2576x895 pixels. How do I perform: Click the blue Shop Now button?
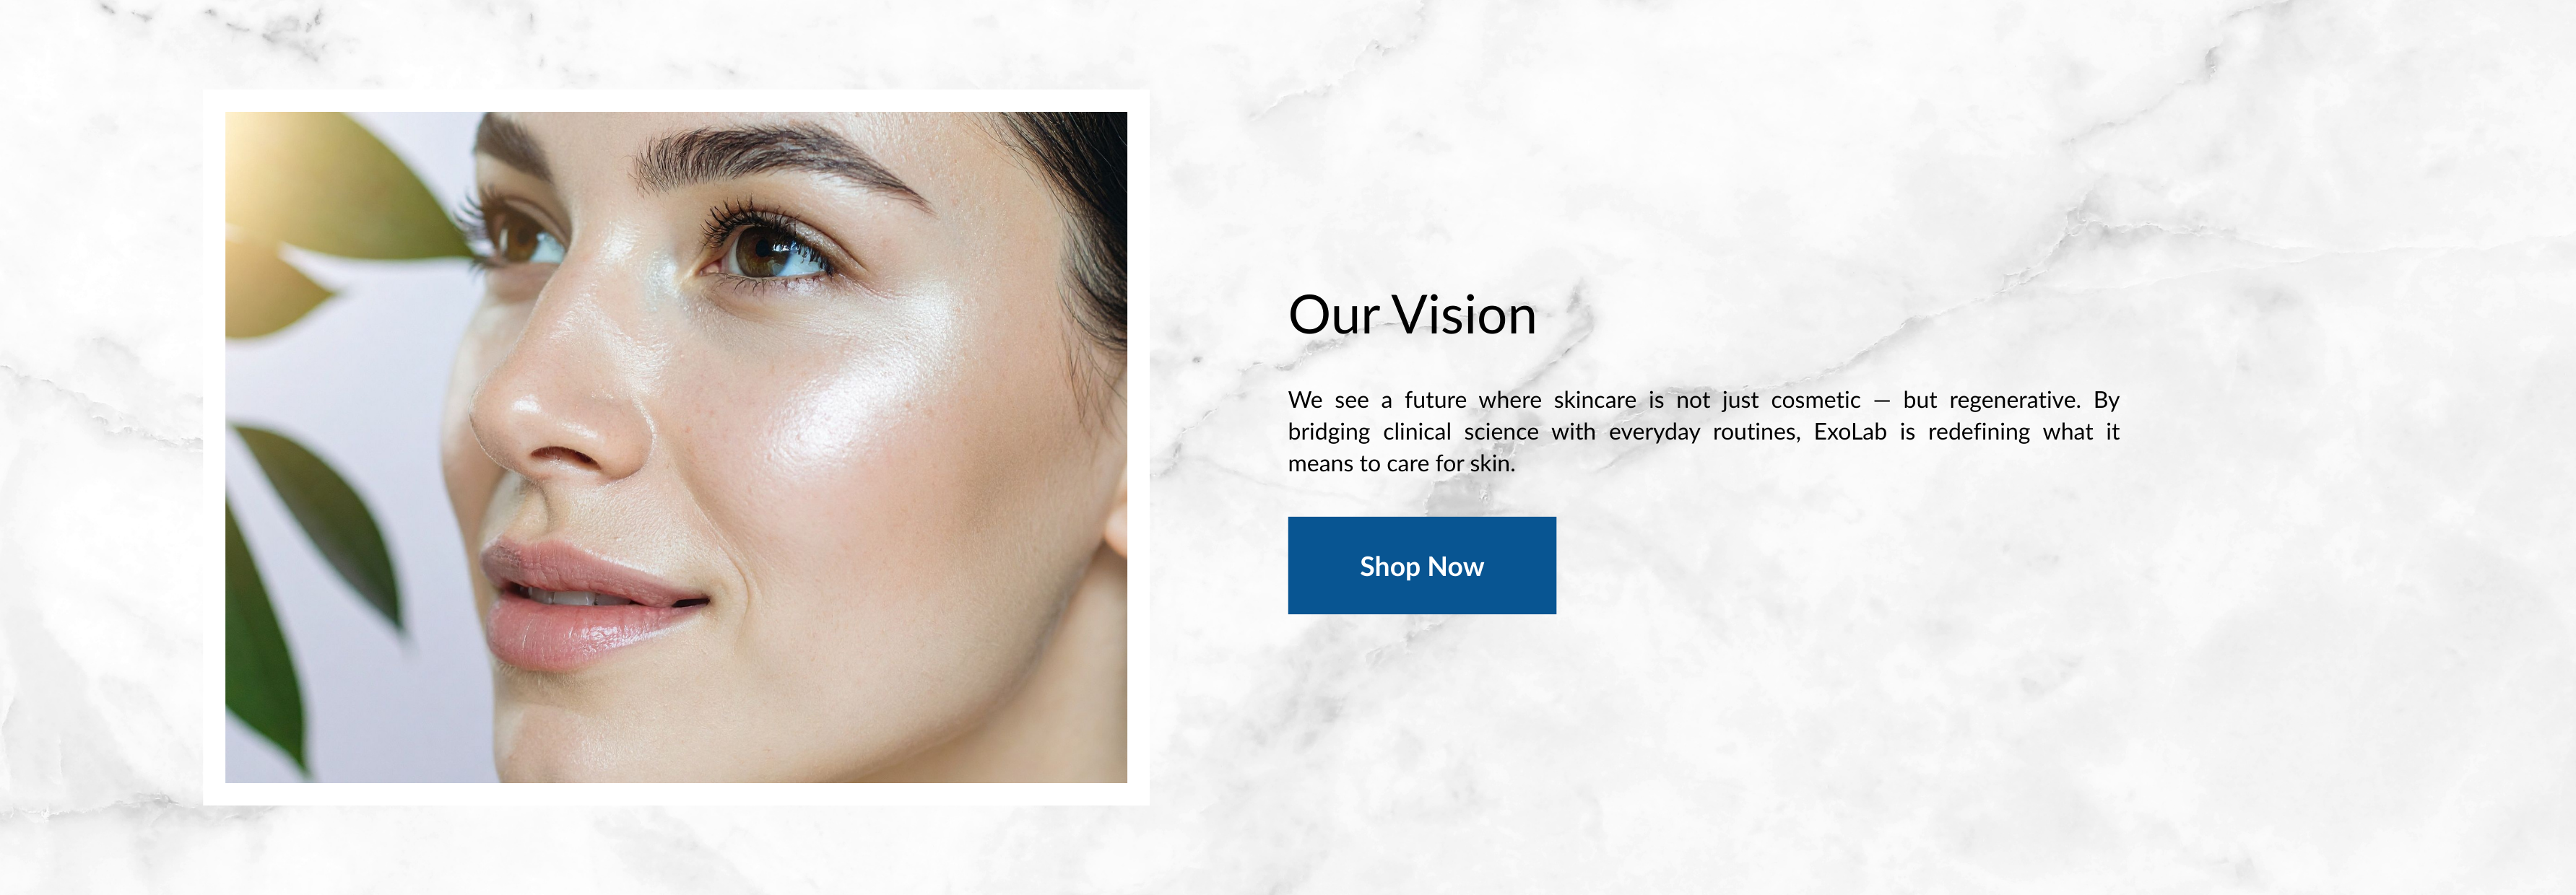[1421, 565]
